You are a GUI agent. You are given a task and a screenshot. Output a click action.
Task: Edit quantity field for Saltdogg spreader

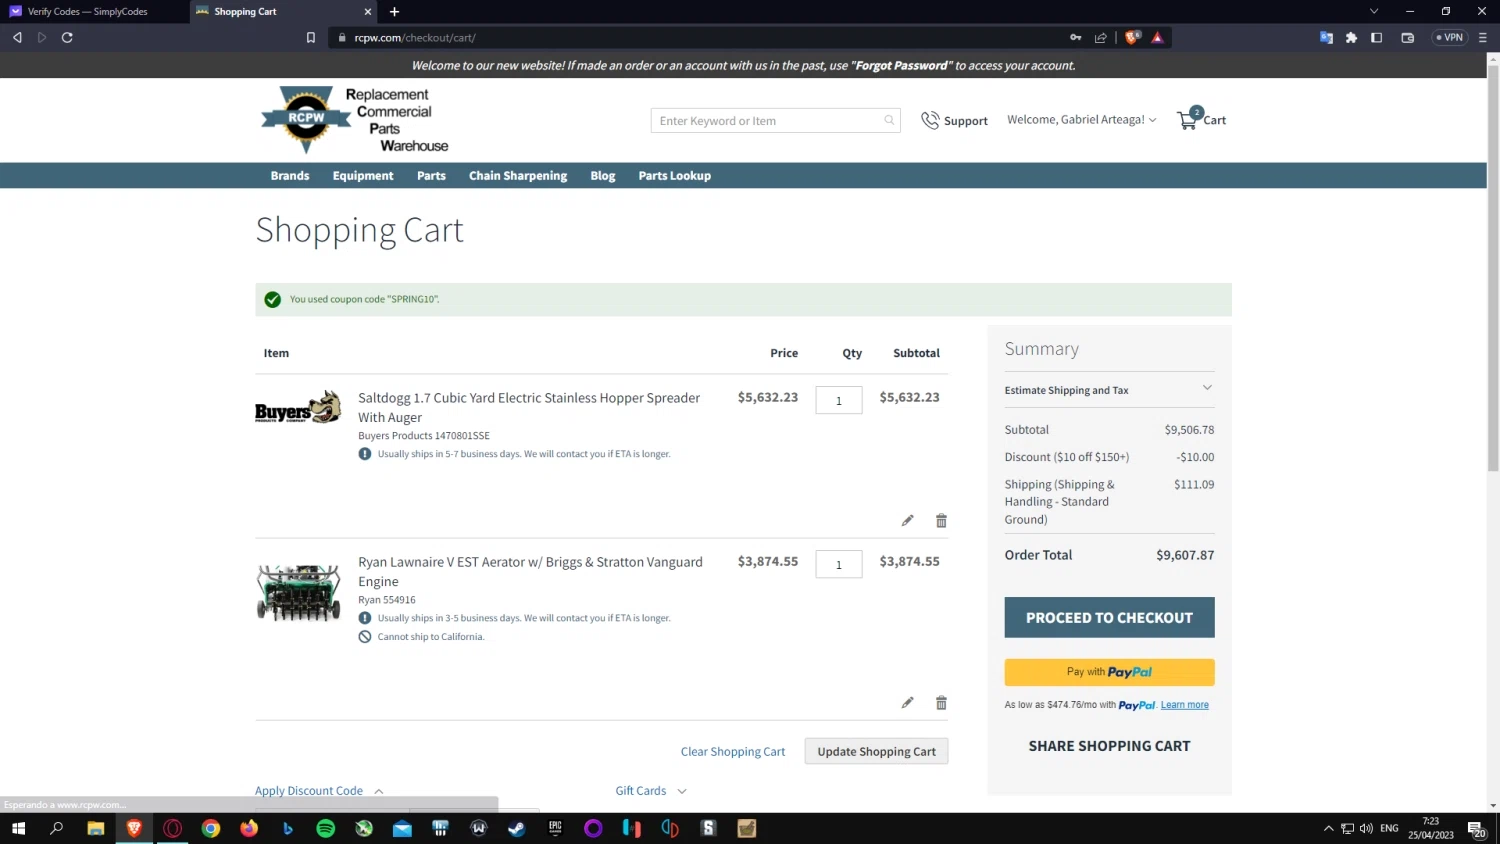tap(839, 400)
